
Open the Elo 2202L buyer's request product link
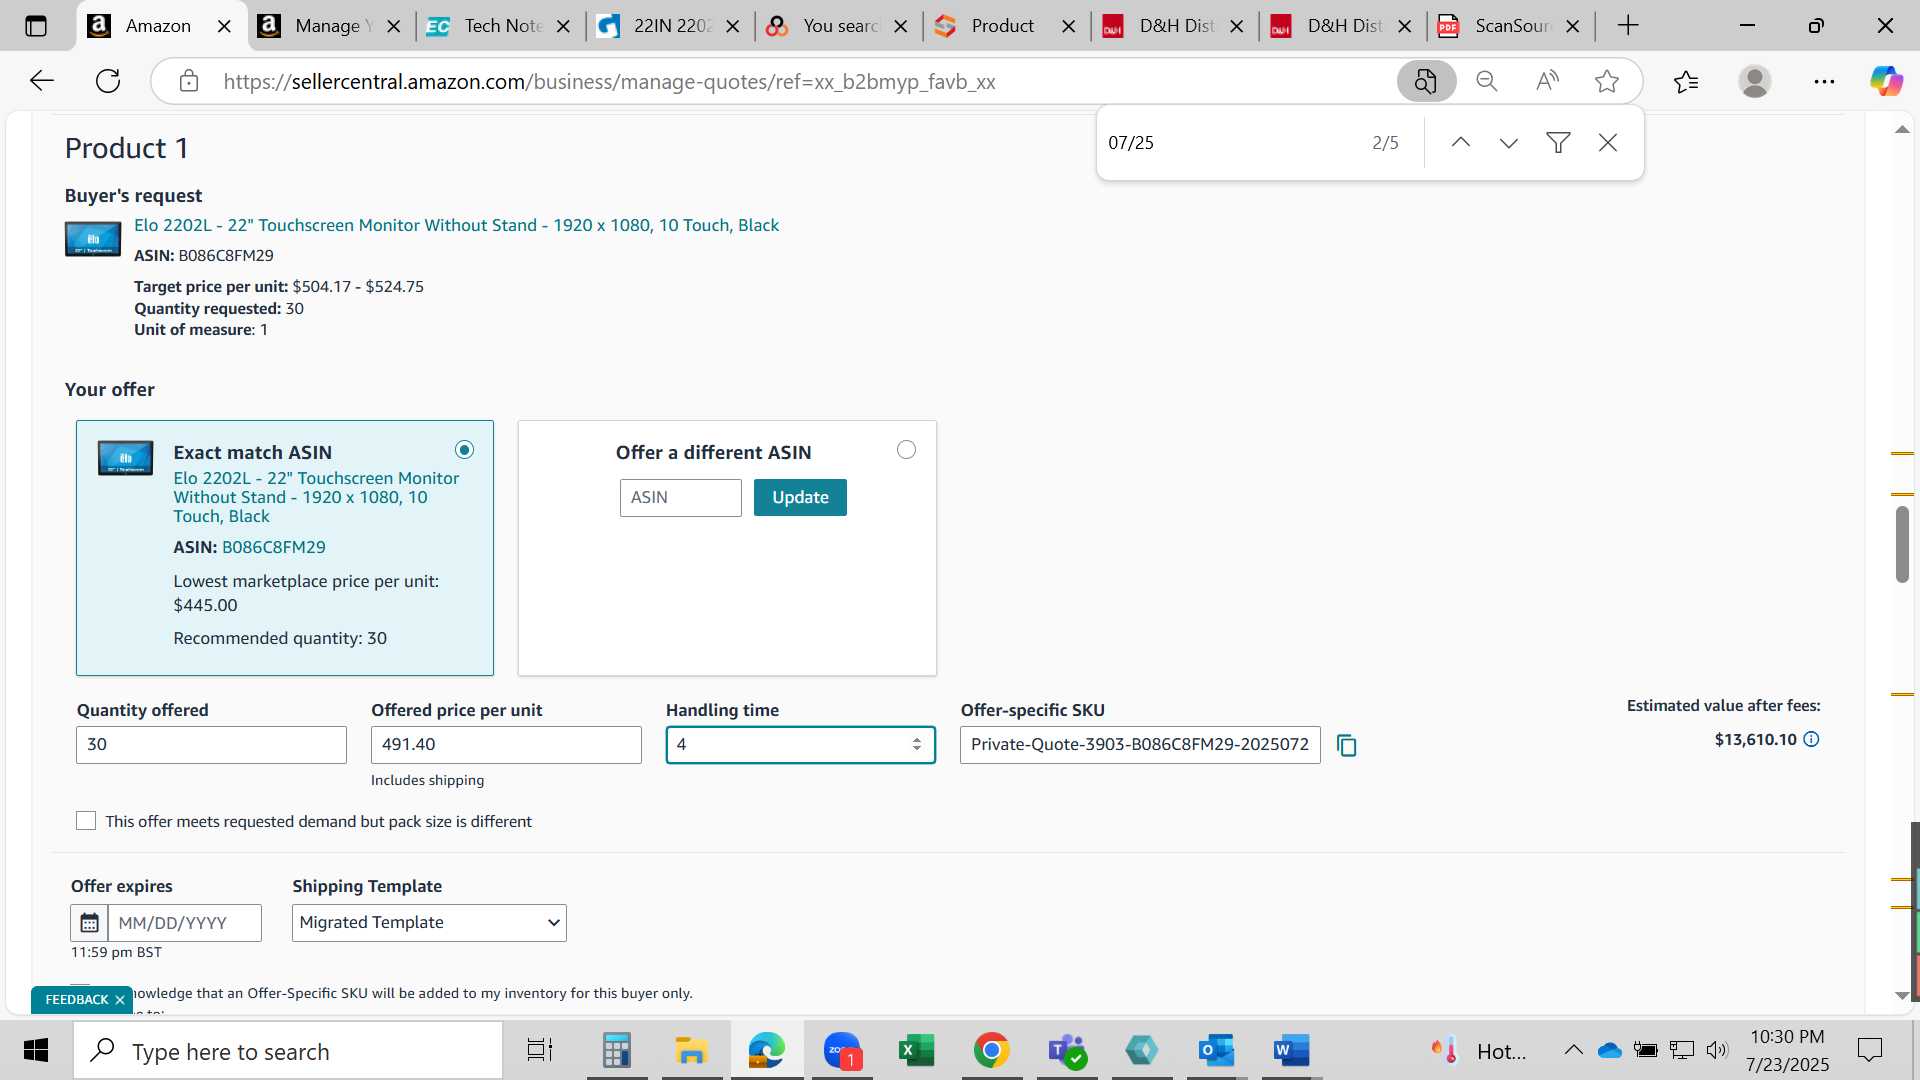point(456,226)
